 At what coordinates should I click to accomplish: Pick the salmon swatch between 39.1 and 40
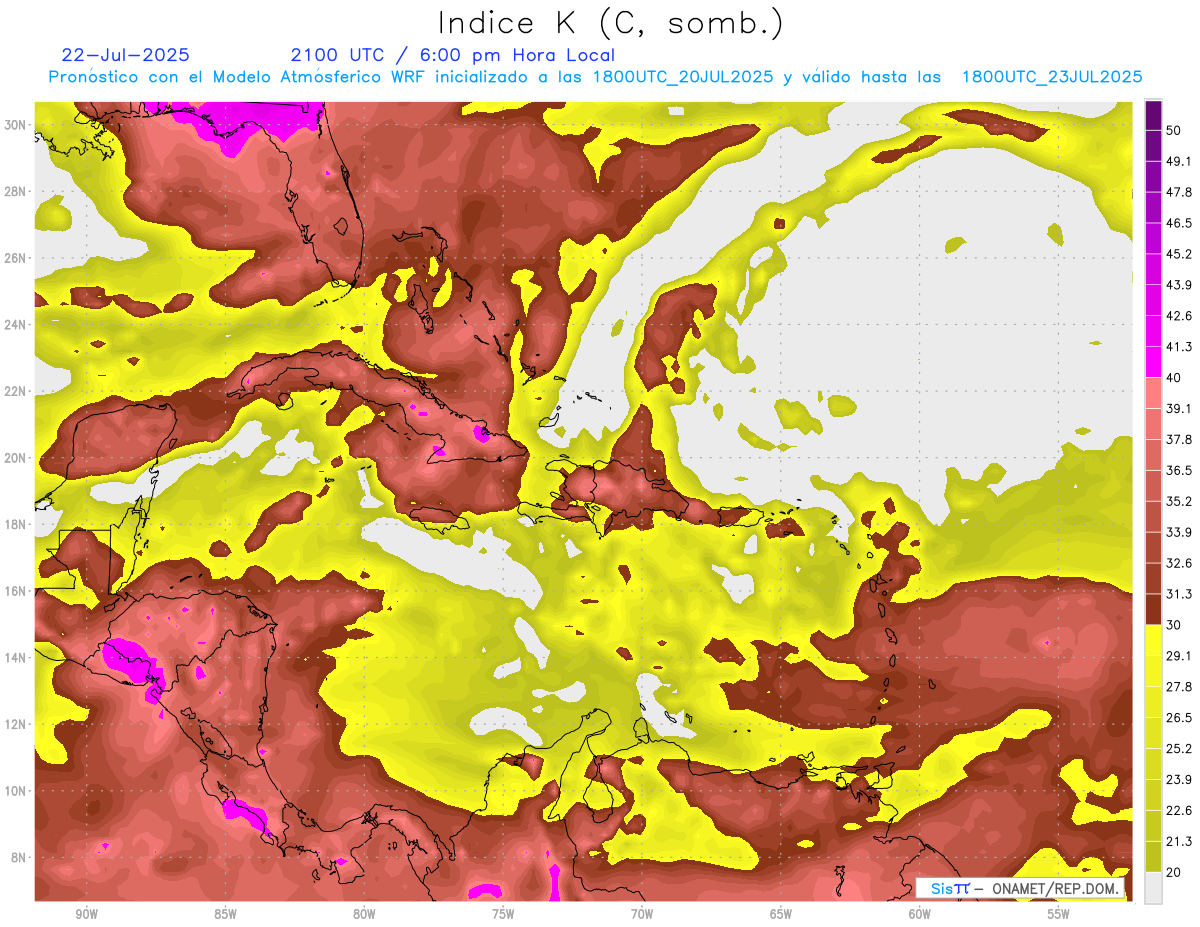point(1153,393)
